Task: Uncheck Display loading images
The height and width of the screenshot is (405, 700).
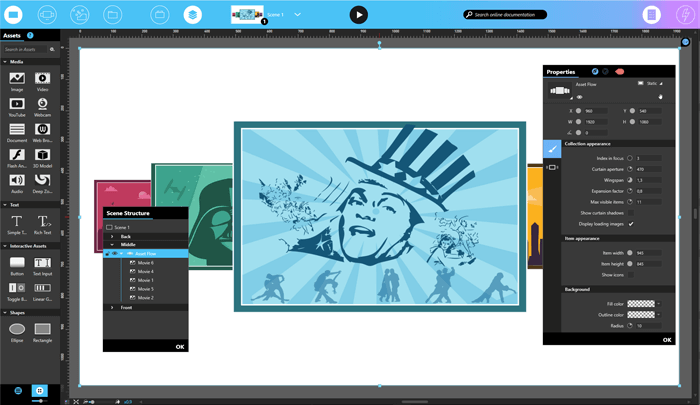Action: pyautogui.click(x=631, y=224)
